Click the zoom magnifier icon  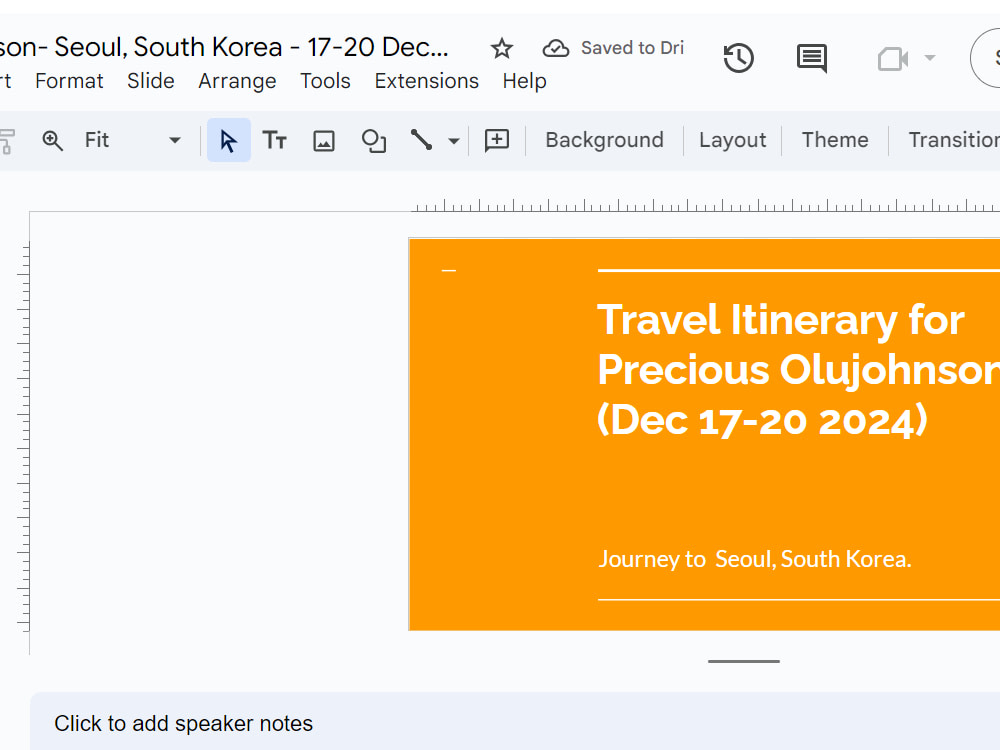point(52,140)
